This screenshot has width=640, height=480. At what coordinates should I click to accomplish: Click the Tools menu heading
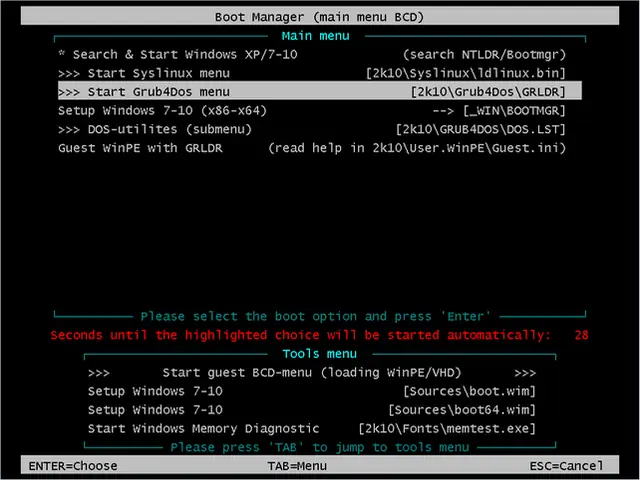[320, 354]
